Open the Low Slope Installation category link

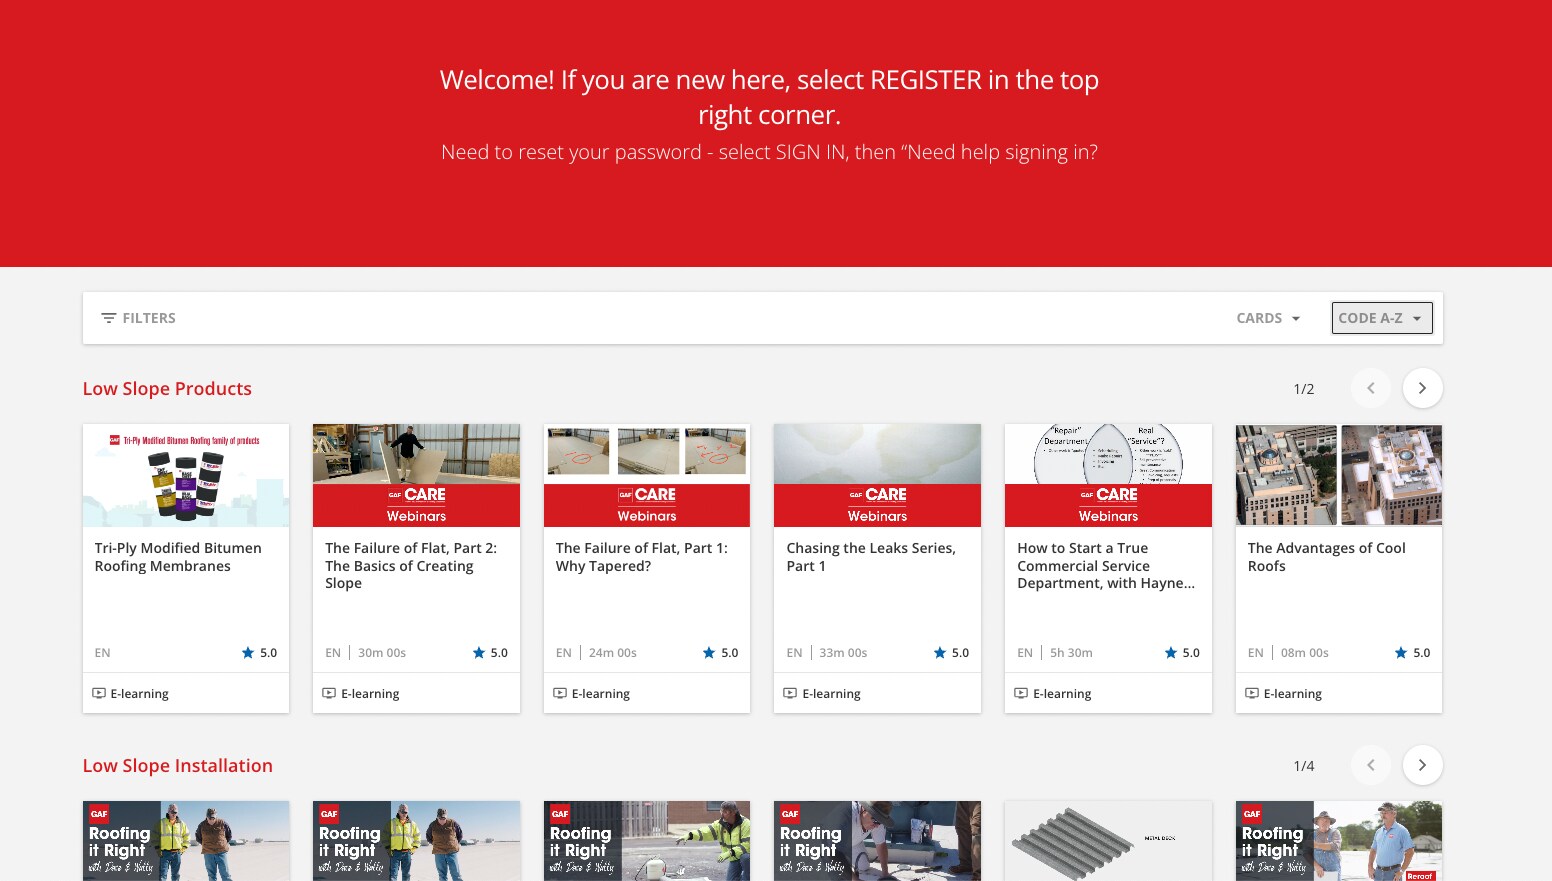(177, 766)
